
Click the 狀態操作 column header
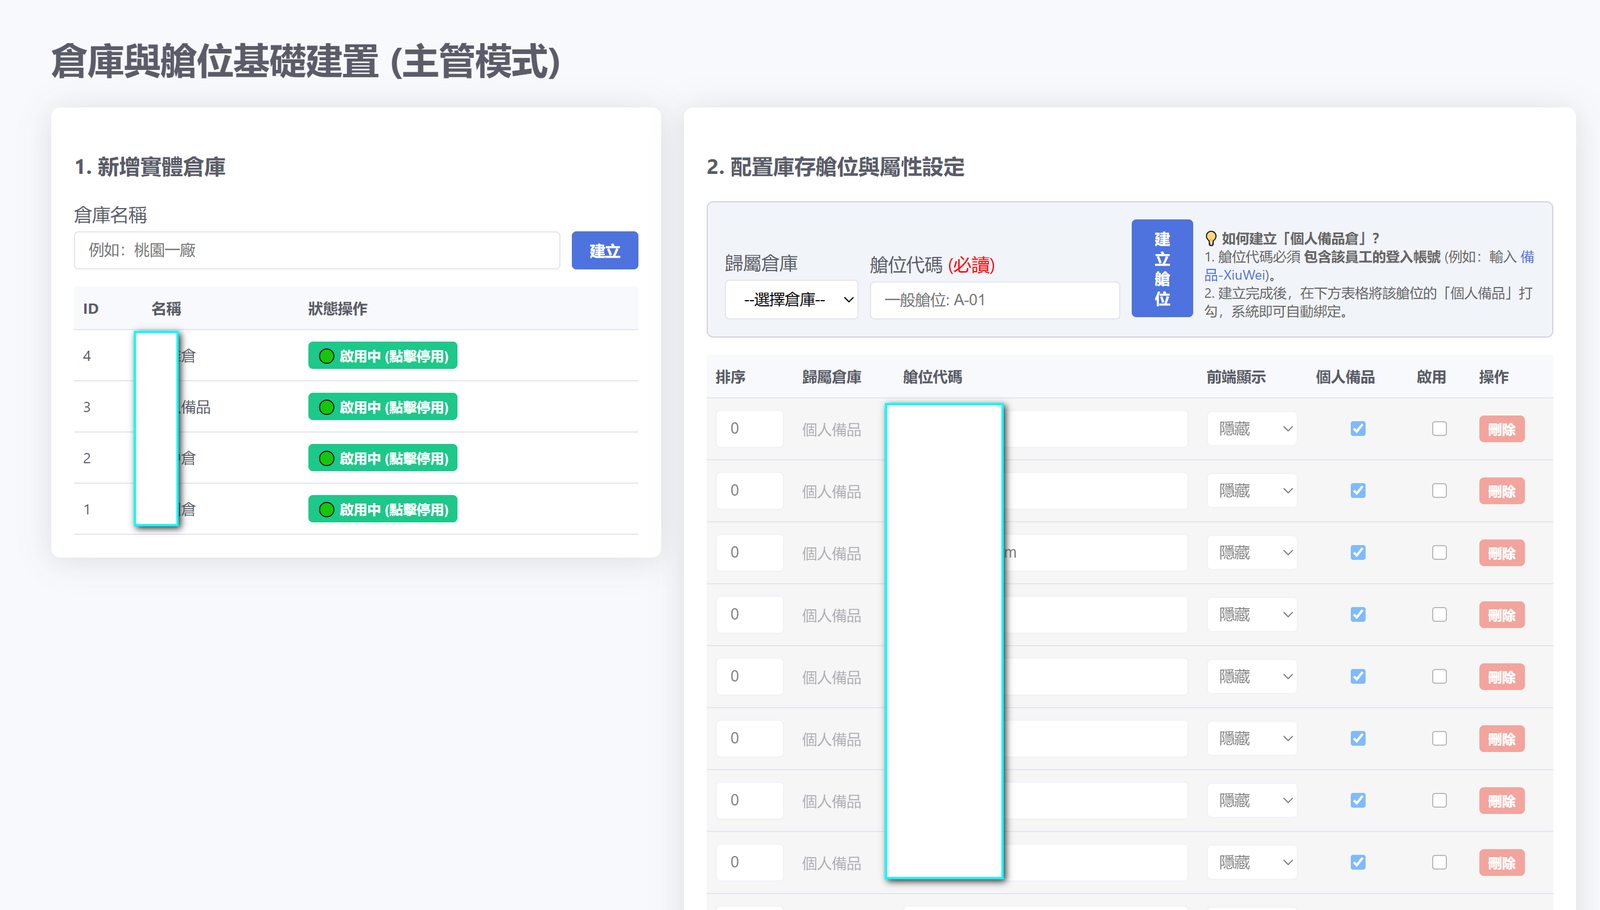338,309
